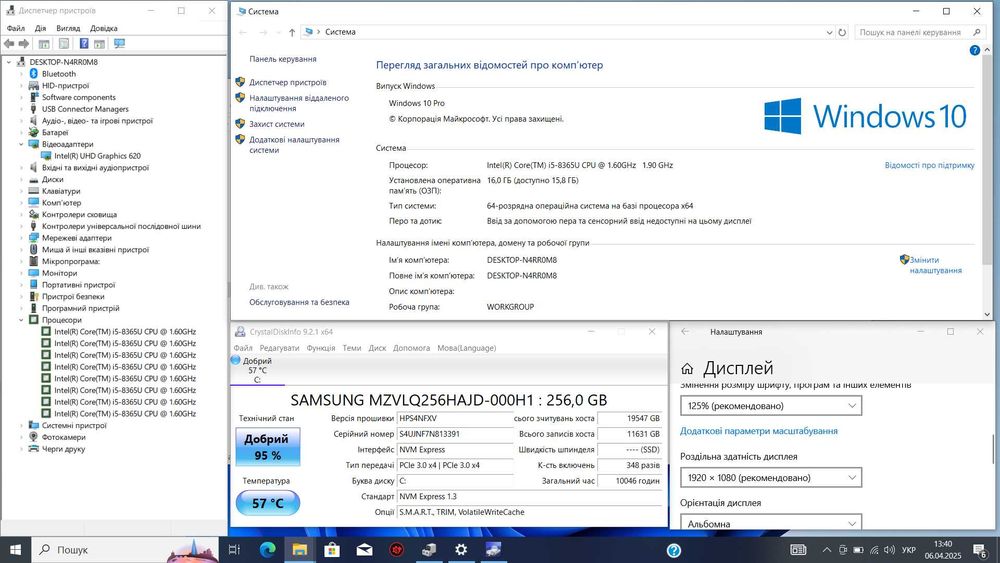The height and width of the screenshot is (563, 1000).
Task: Collapse the DESKTOP-N4RR0M8 root node
Action: point(9,62)
